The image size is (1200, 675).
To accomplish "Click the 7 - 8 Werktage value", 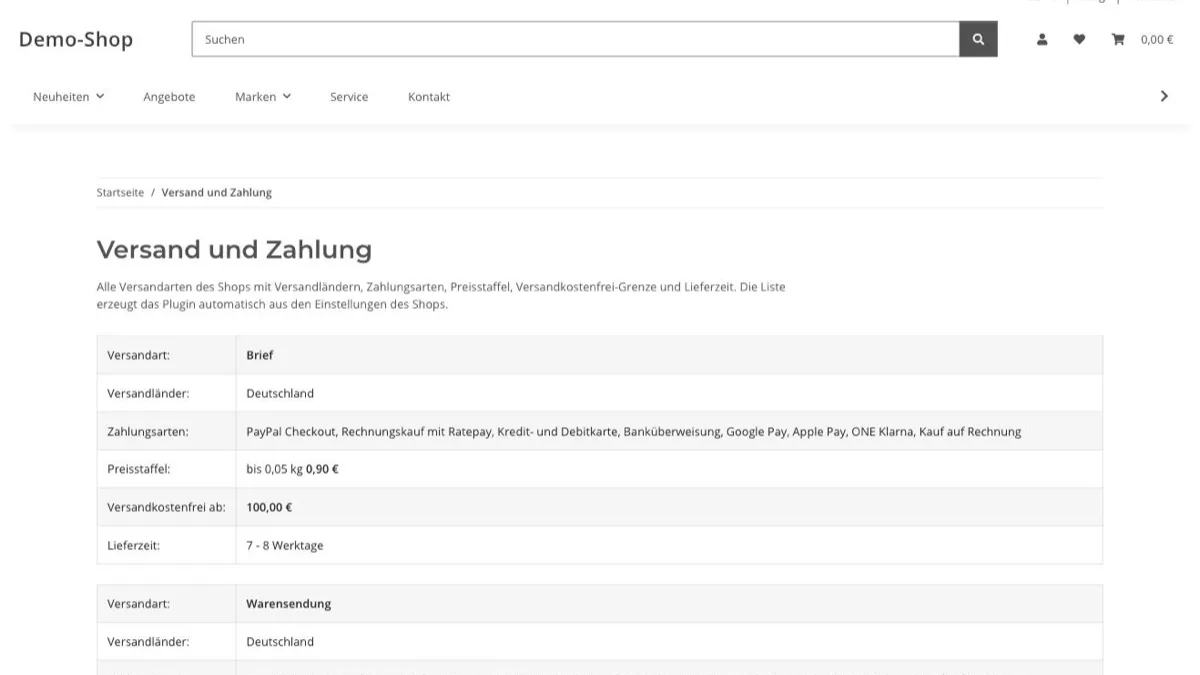I will [x=285, y=546].
